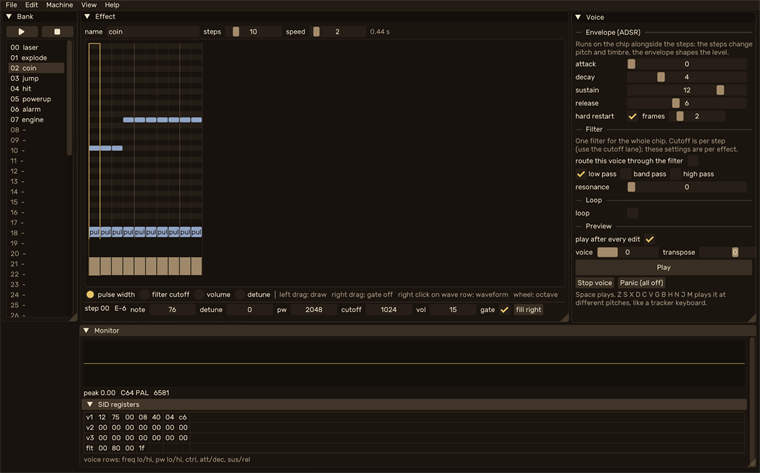Collapse the Effect panel triangle
The height and width of the screenshot is (473, 760).
point(87,16)
